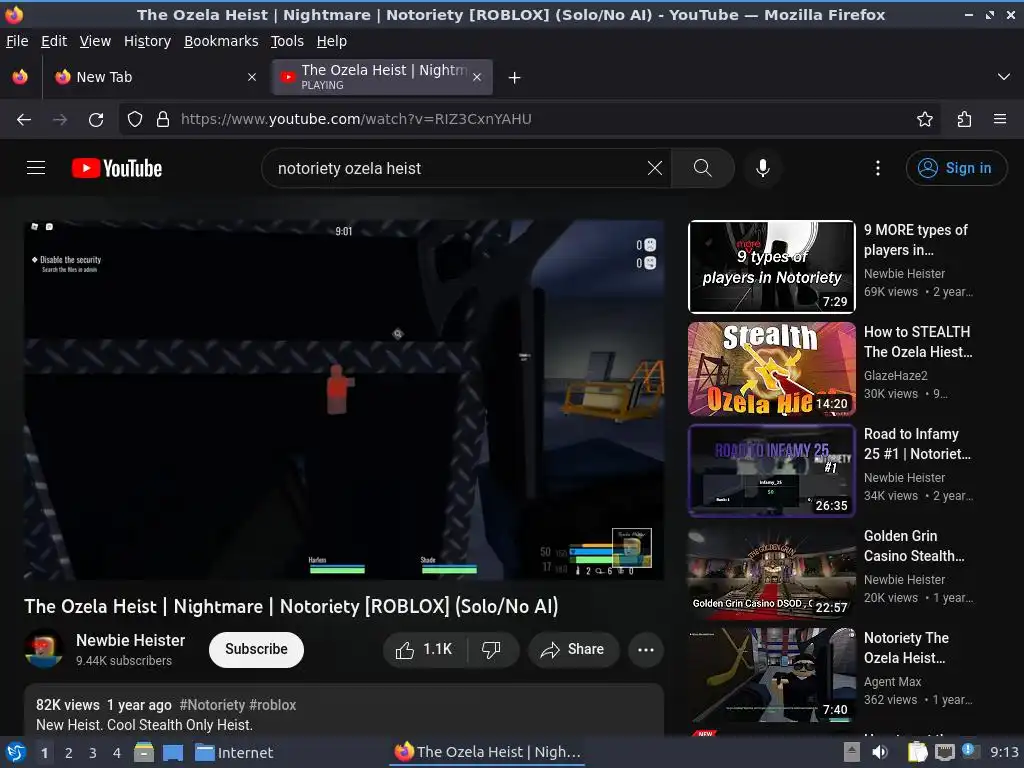Screen dimensions: 1024x768
Task: Open Road to Infamy 25 thumbnail
Action: (771, 471)
